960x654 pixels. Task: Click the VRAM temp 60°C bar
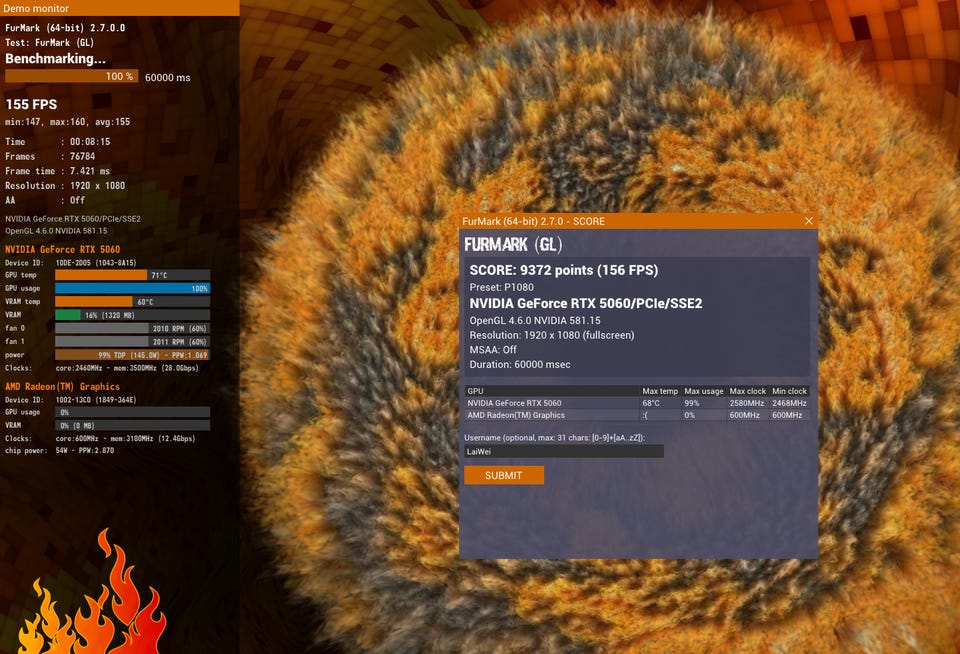[133, 302]
